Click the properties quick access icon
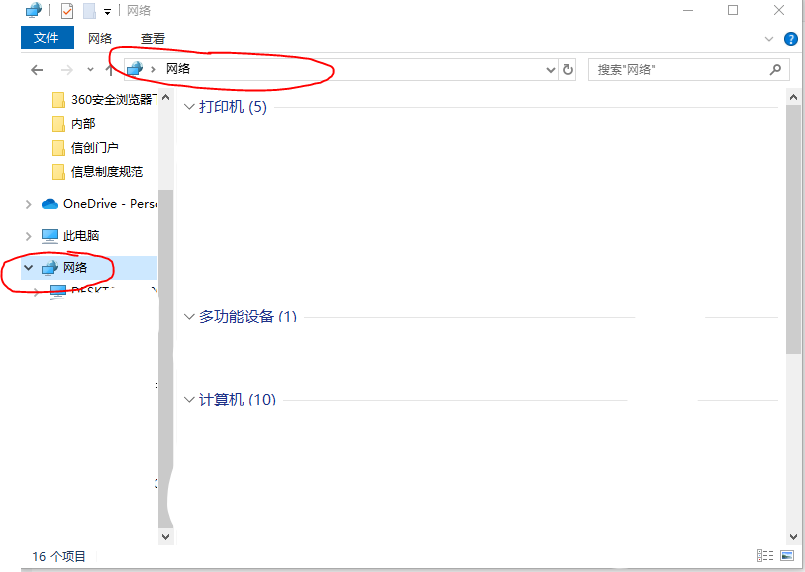805x572 pixels. (x=67, y=10)
